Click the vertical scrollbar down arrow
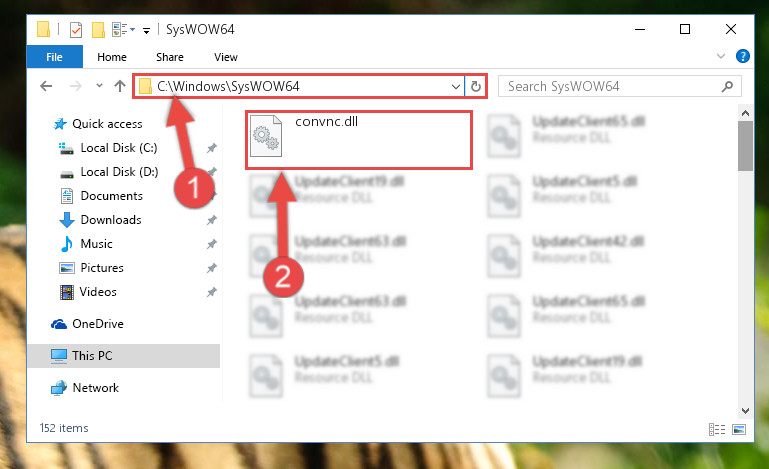 pos(745,411)
